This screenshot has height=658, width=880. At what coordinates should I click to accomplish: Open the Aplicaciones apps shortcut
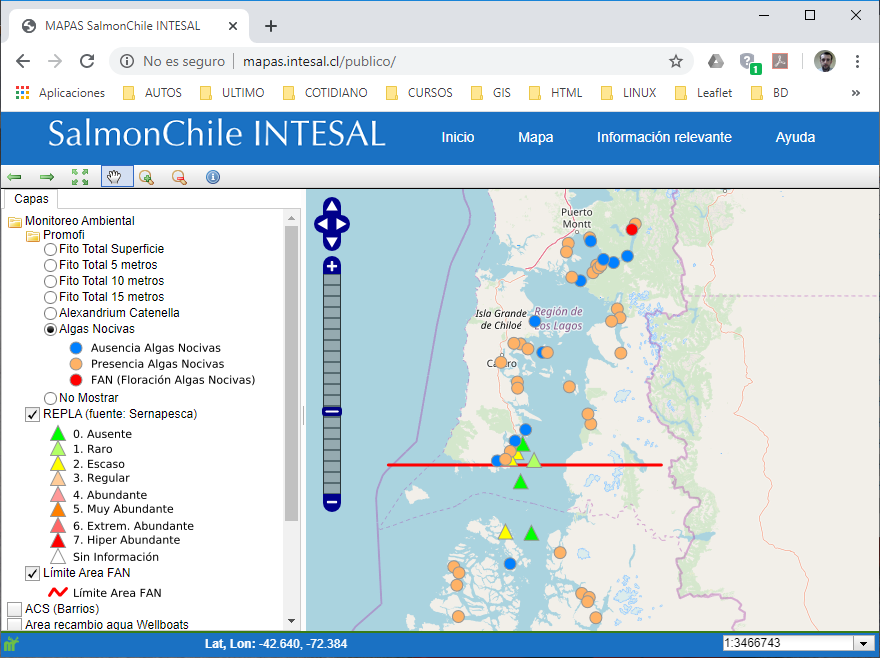click(60, 93)
